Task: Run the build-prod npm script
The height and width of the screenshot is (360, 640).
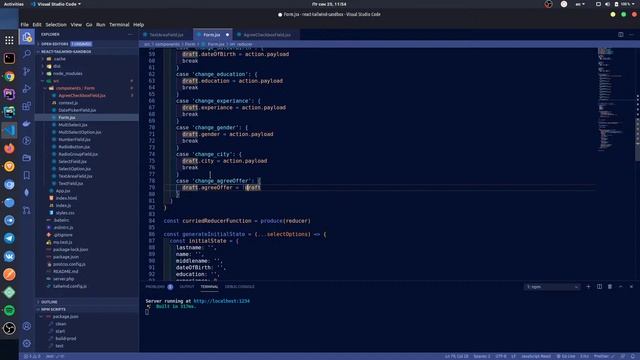Action: click(x=66, y=338)
